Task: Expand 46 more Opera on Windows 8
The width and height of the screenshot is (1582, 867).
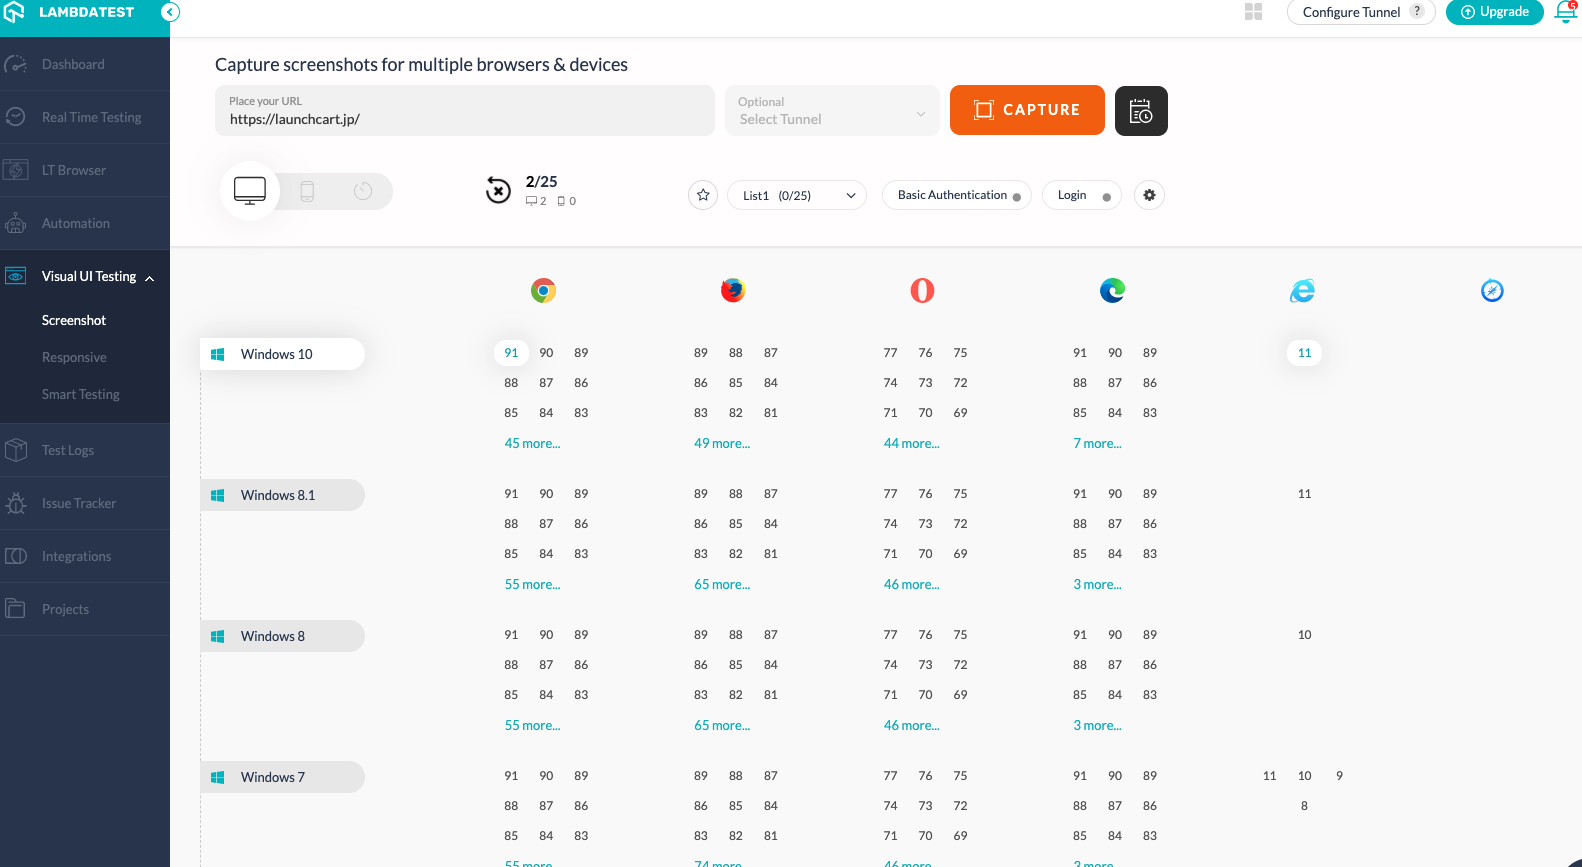Action: [911, 725]
